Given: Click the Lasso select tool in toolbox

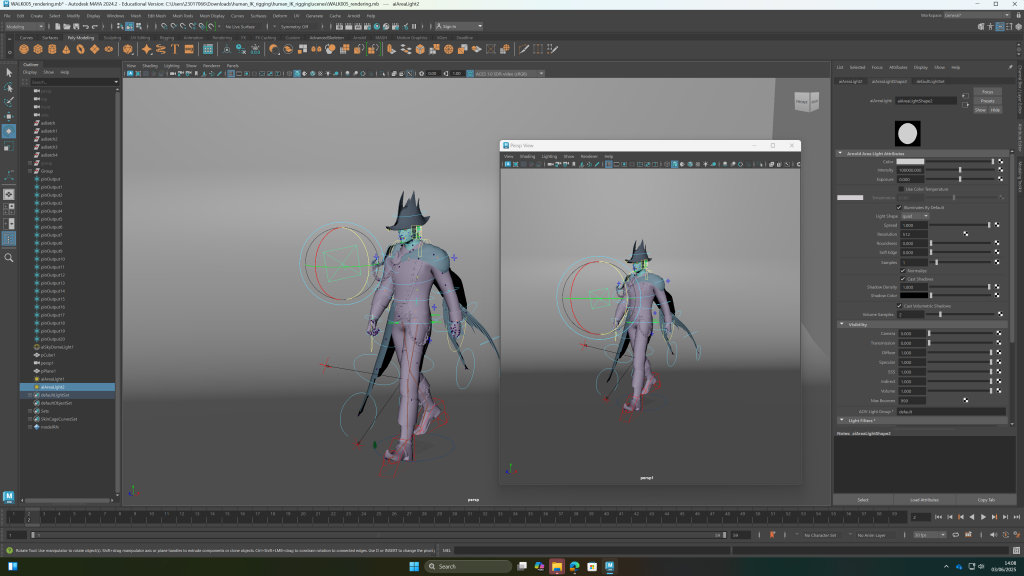Looking at the screenshot, I should pyautogui.click(x=9, y=87).
